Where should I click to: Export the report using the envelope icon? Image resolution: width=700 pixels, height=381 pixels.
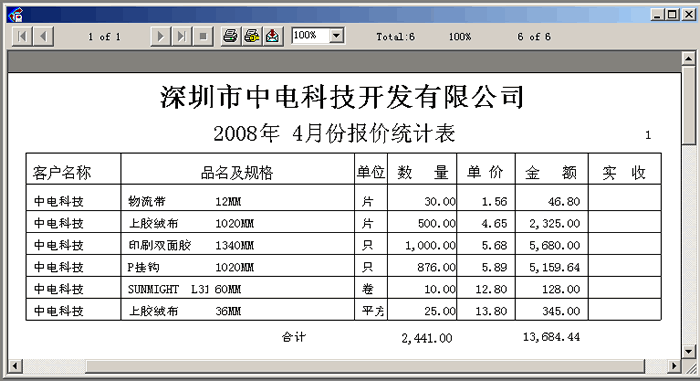(x=272, y=36)
